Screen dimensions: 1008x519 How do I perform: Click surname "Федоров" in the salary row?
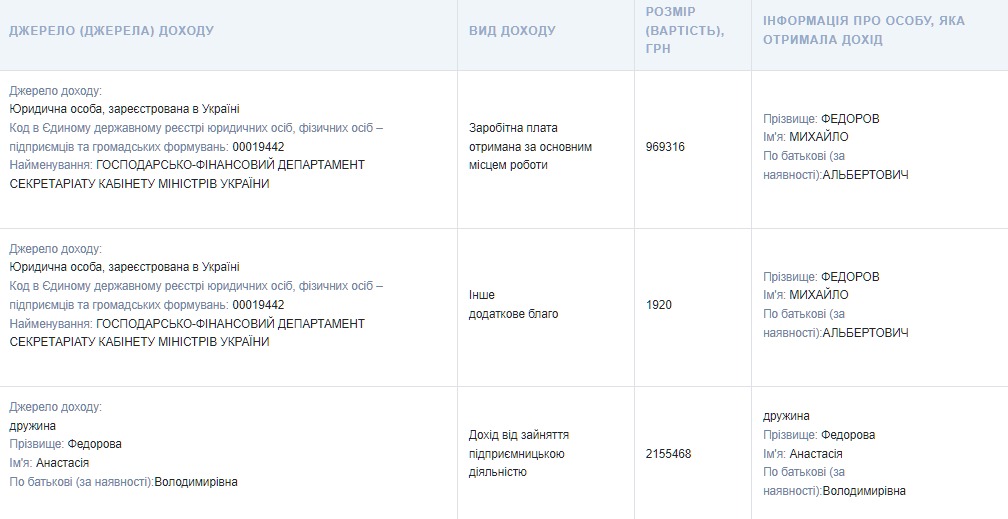coord(850,119)
